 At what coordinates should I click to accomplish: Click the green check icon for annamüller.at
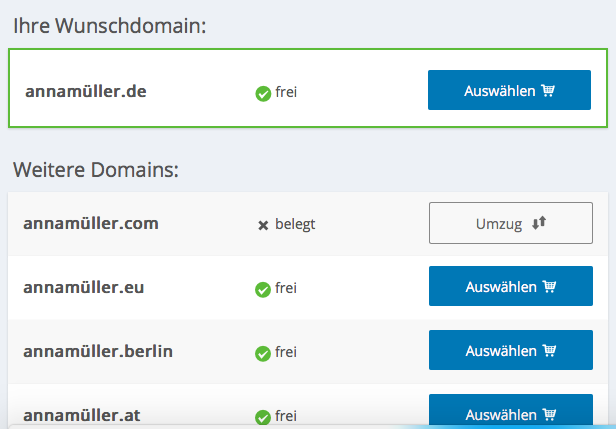point(263,418)
